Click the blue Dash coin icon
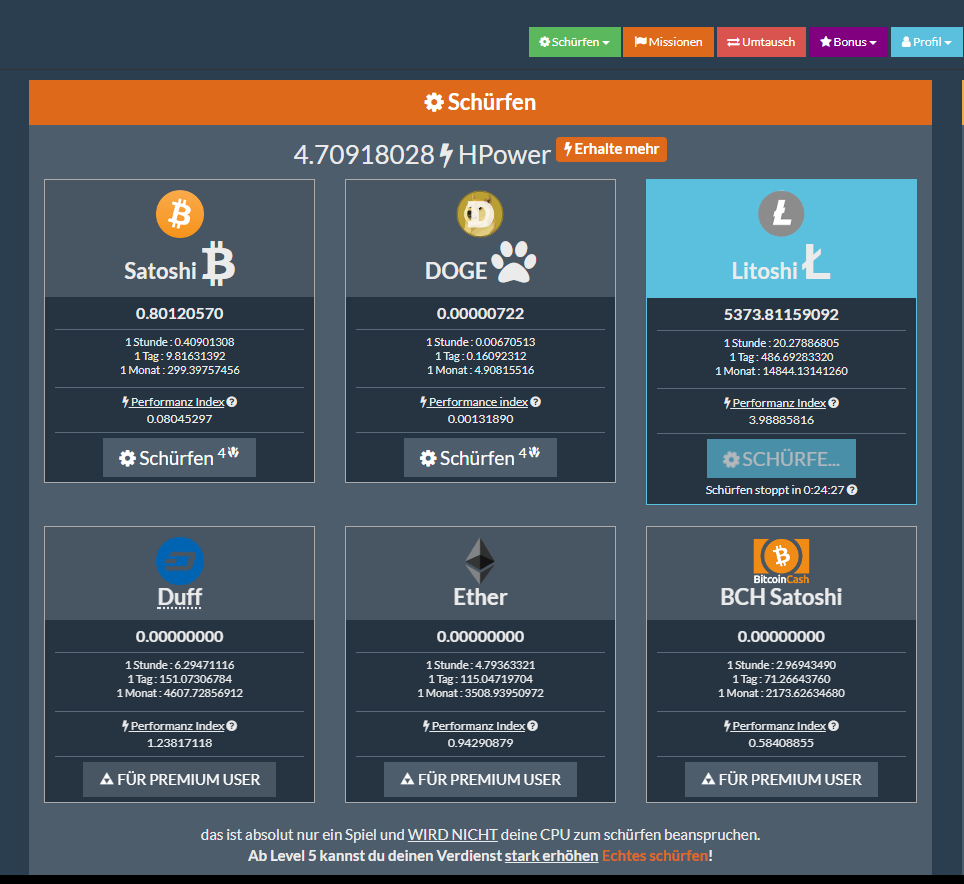The image size is (964, 884). [x=180, y=561]
